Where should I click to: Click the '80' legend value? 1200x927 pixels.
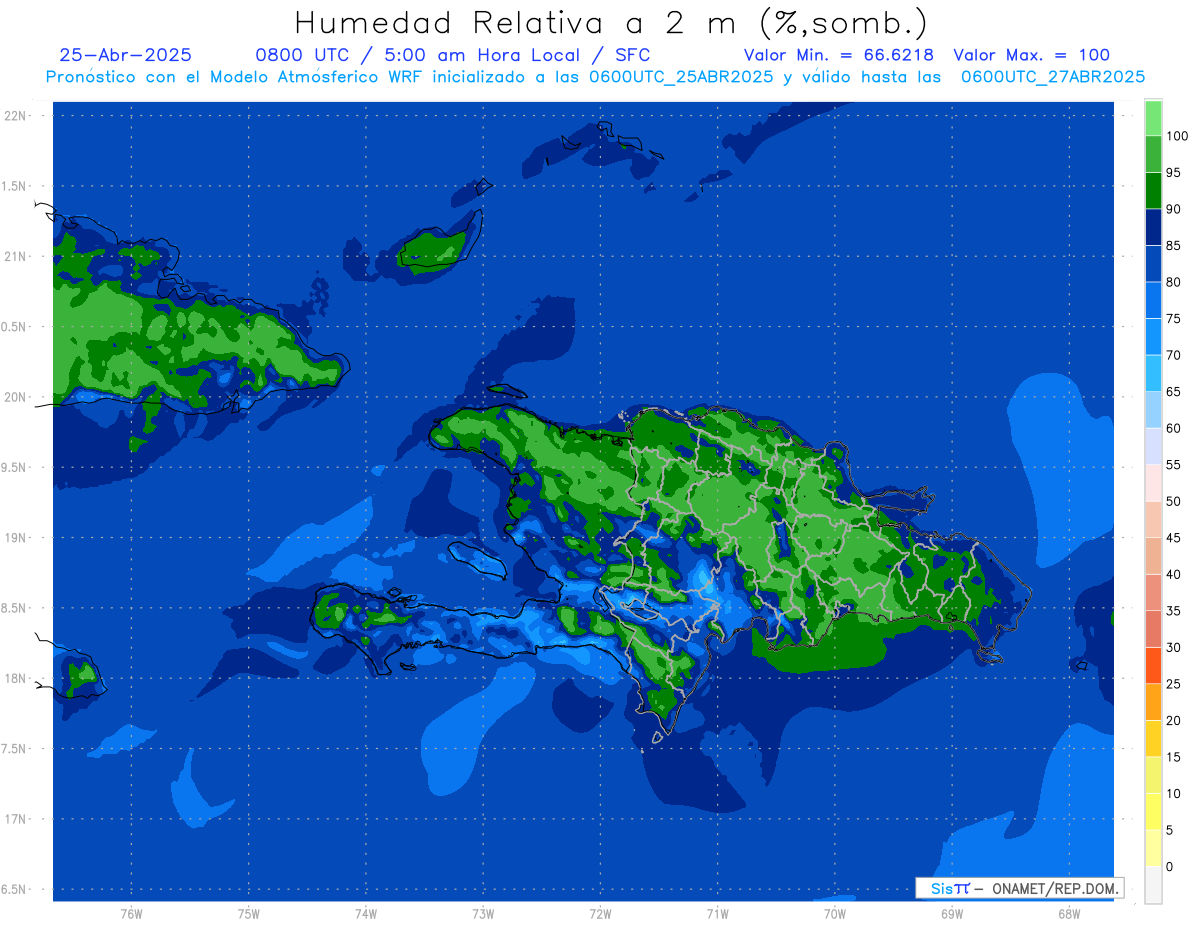coord(1173,282)
